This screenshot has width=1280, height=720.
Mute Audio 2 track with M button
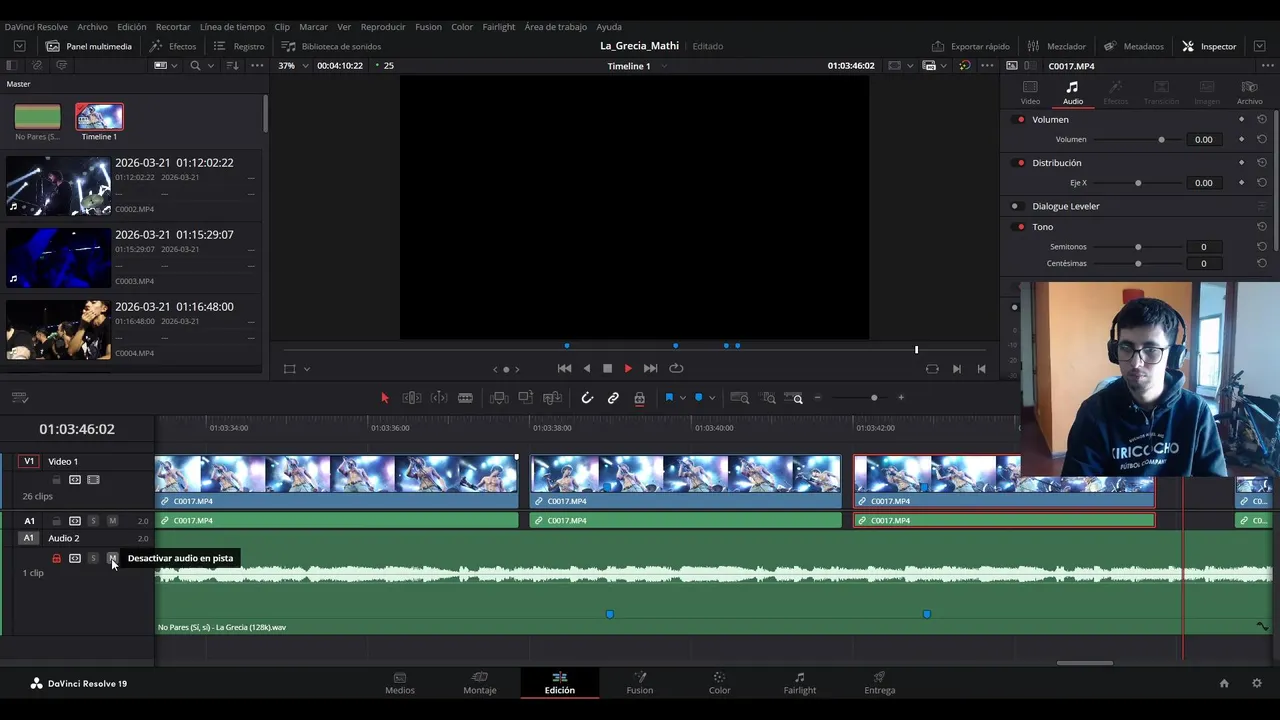click(x=112, y=558)
